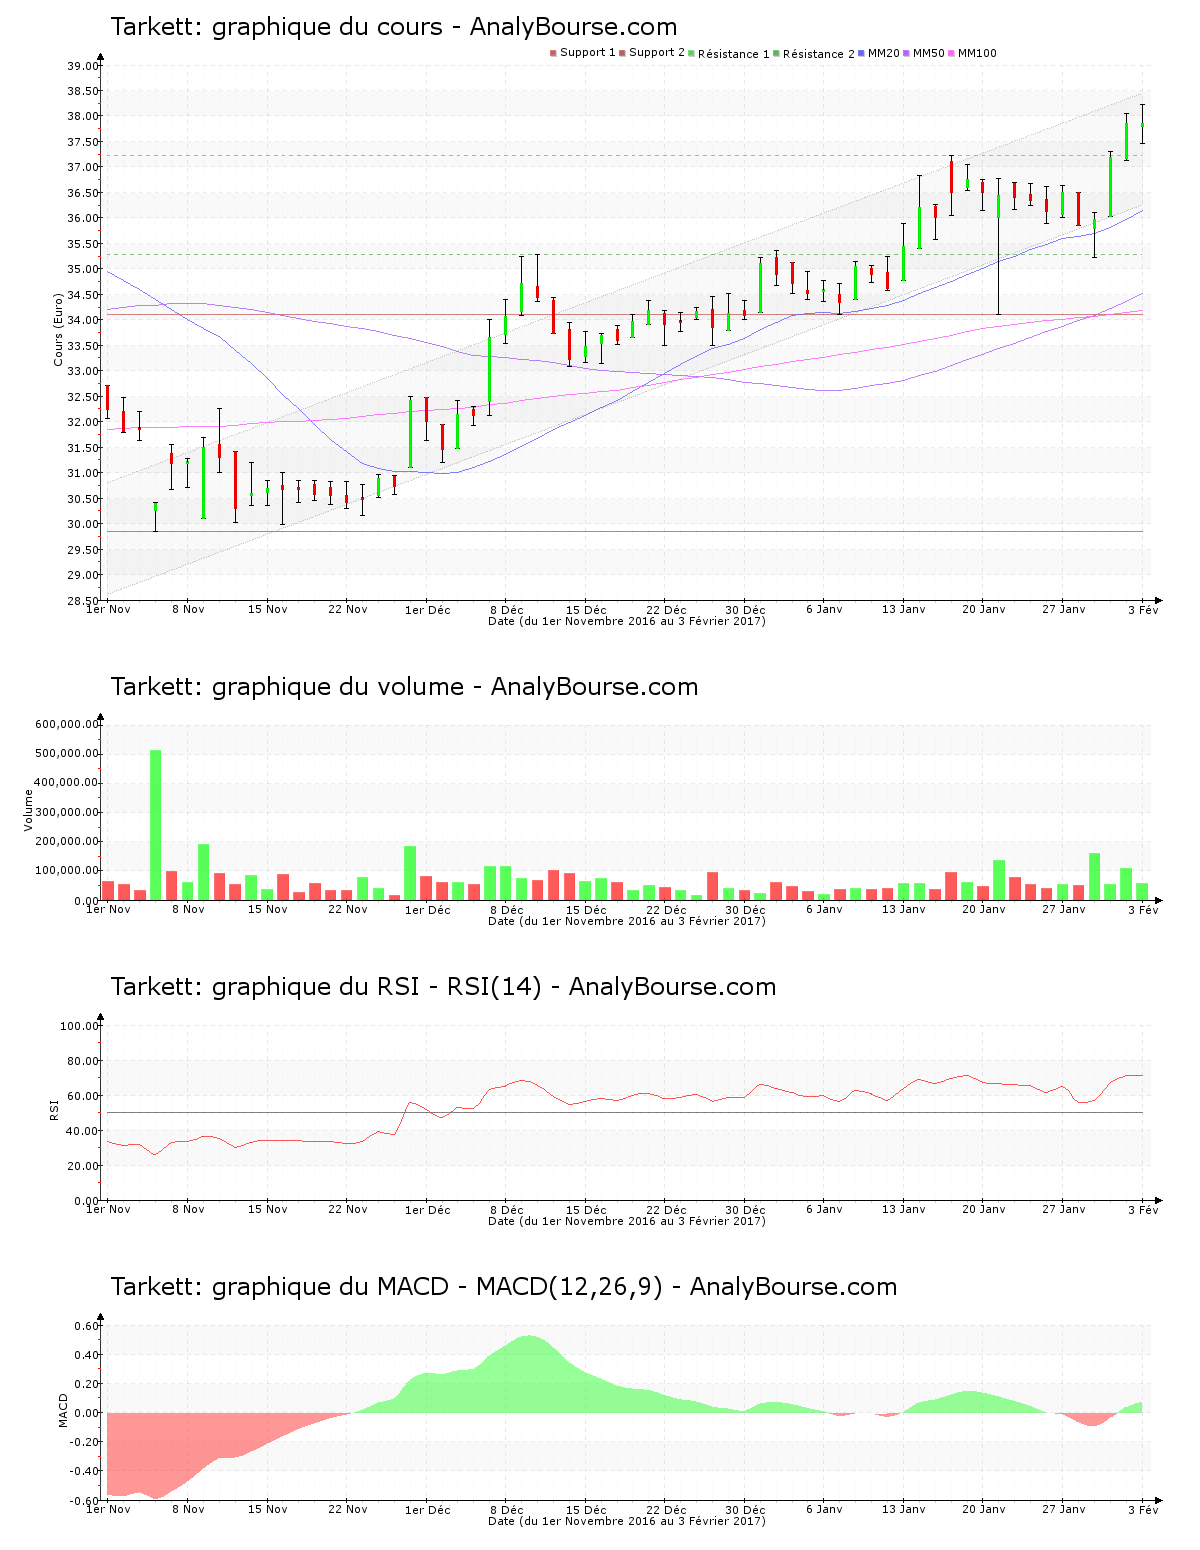Select the 'Résistance 1' legend label
Image resolution: width=1200 pixels, height=1550 pixels.
(734, 54)
